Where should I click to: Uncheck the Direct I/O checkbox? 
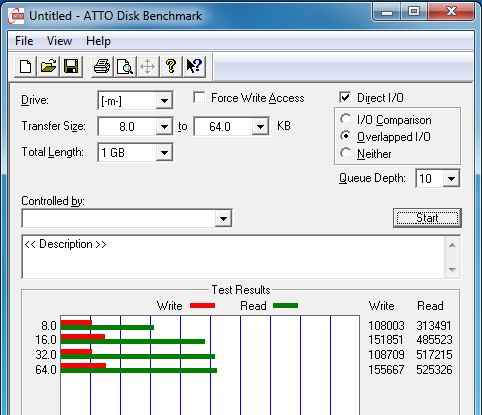click(x=345, y=98)
